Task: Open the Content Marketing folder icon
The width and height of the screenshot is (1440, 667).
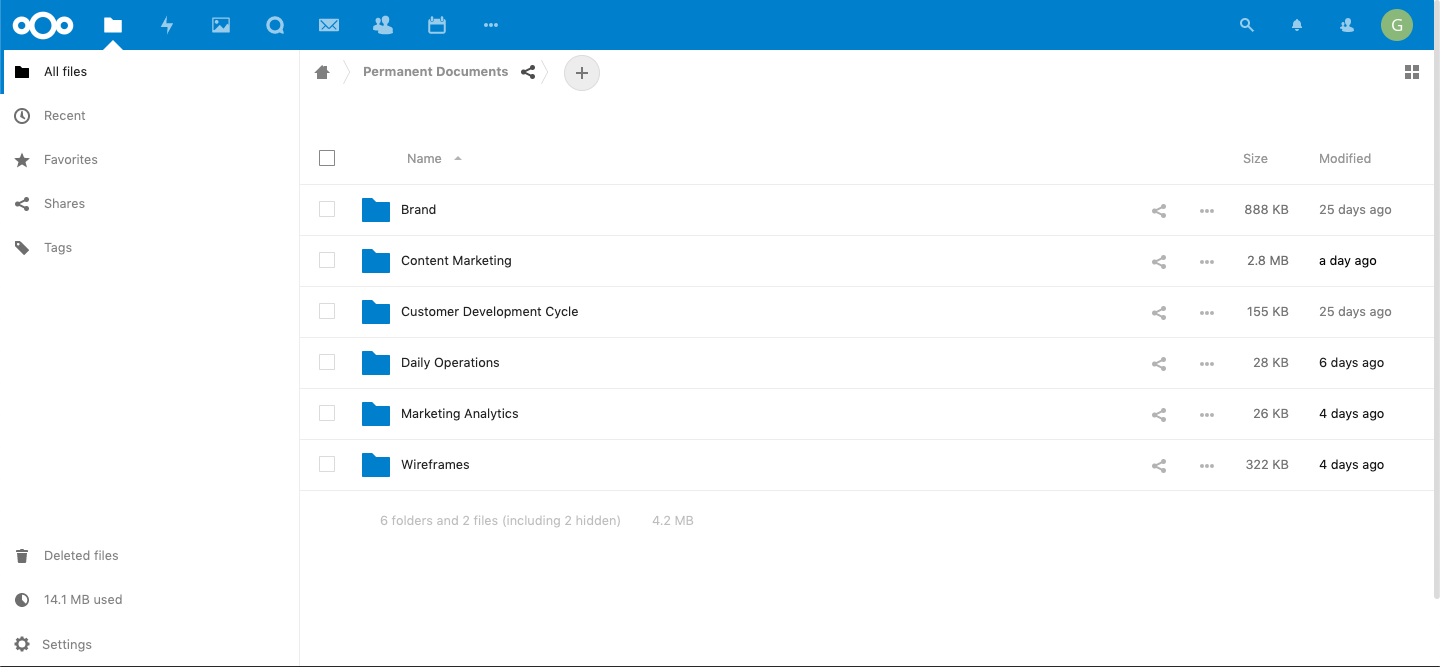Action: pyautogui.click(x=376, y=261)
